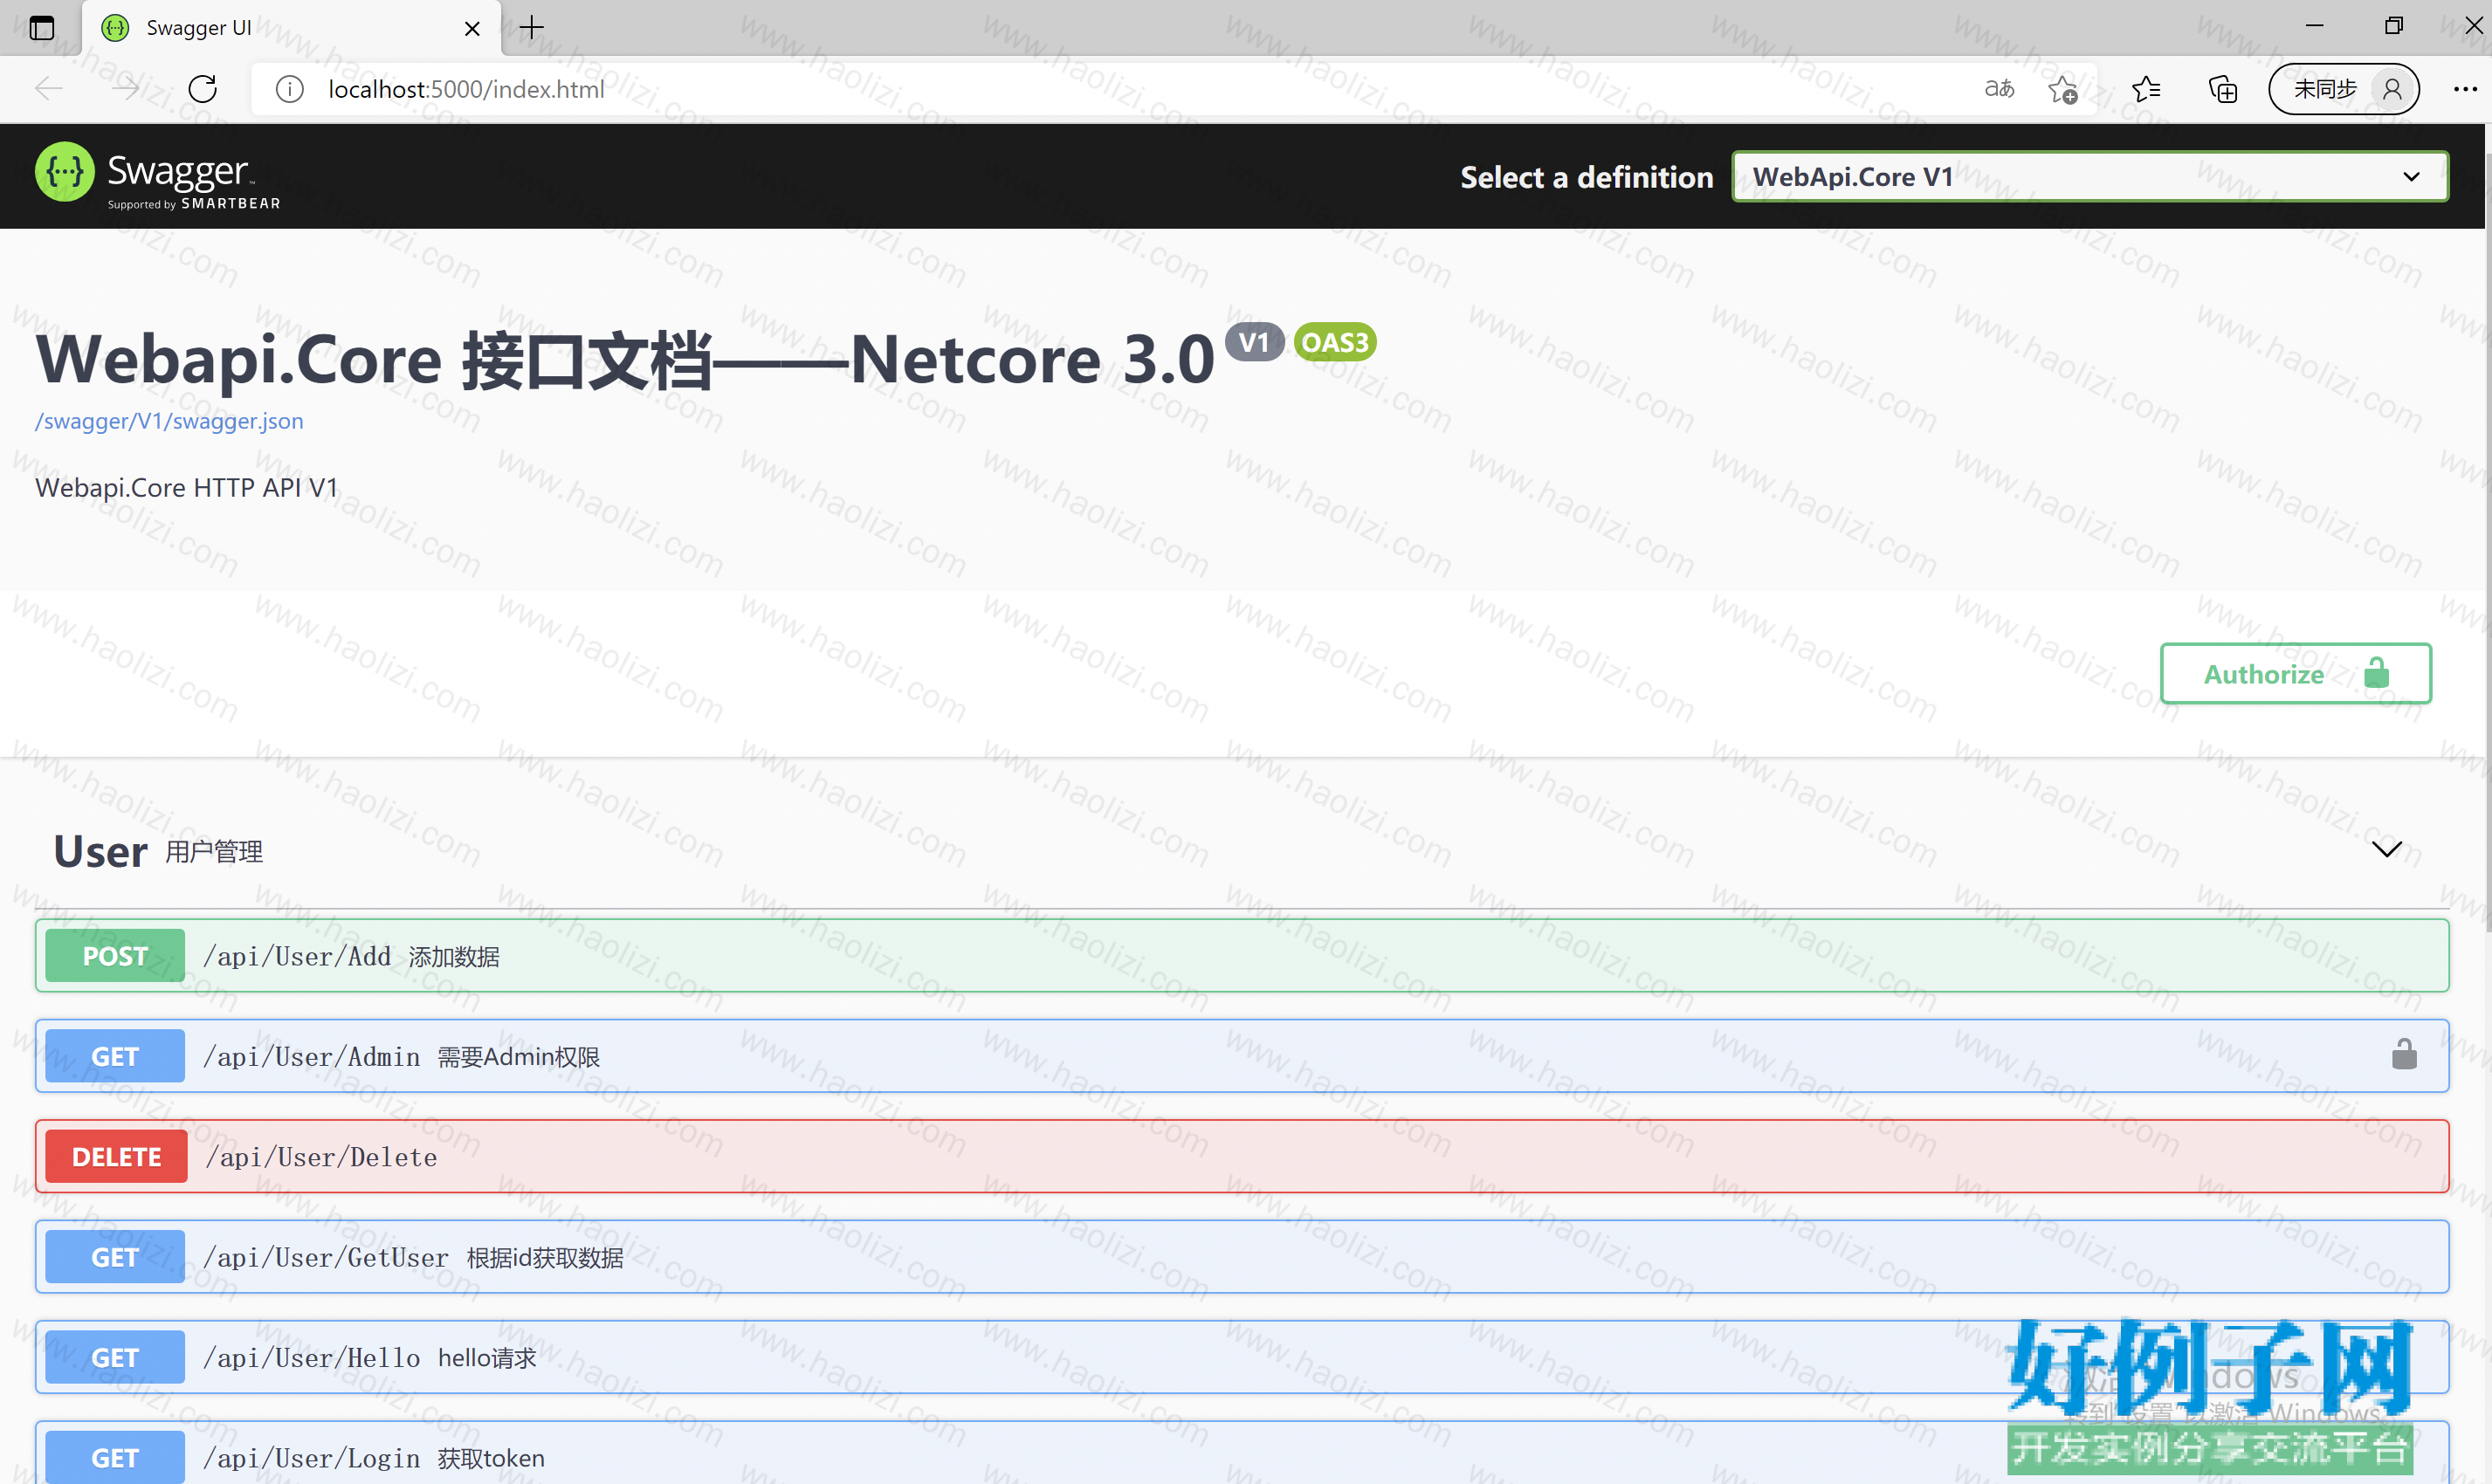The height and width of the screenshot is (1484, 2492).
Task: Select the Swagger UI browser tab
Action: point(292,28)
